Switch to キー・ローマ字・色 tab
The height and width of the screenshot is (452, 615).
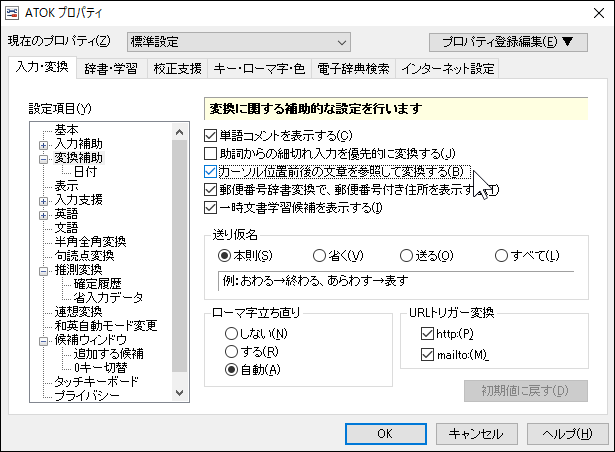click(x=259, y=69)
